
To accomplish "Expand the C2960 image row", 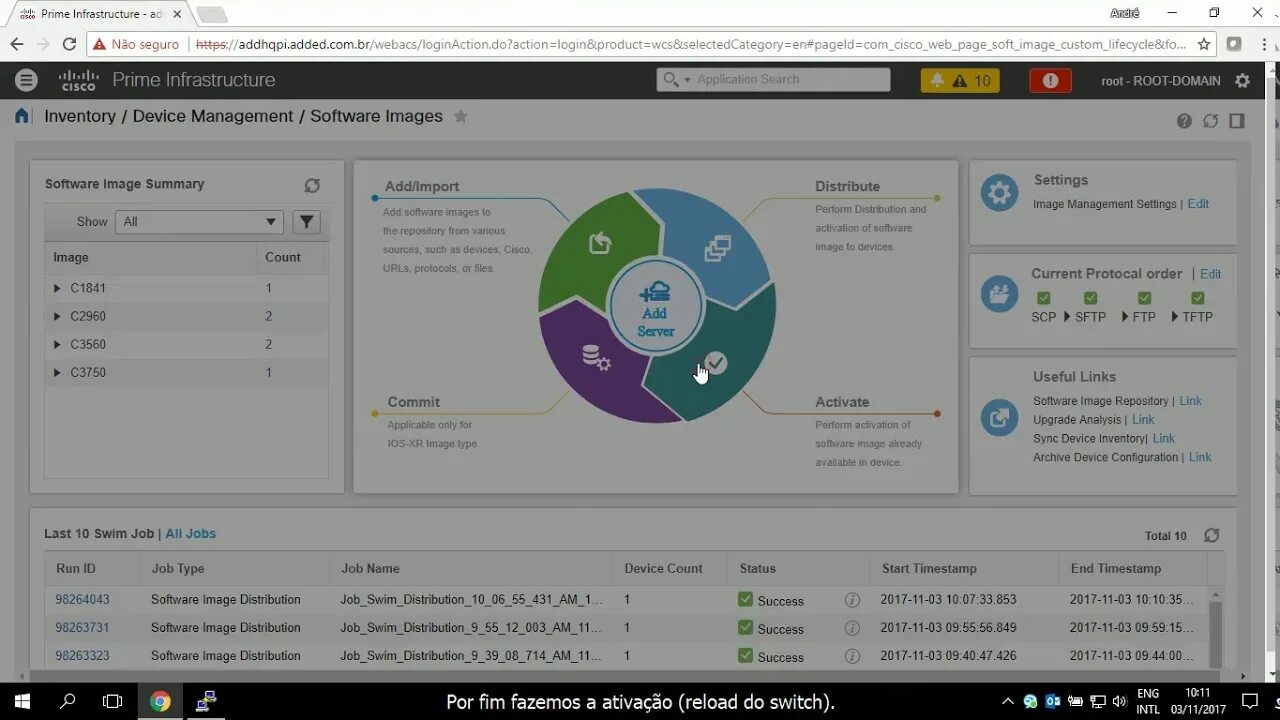I will tap(58, 316).
